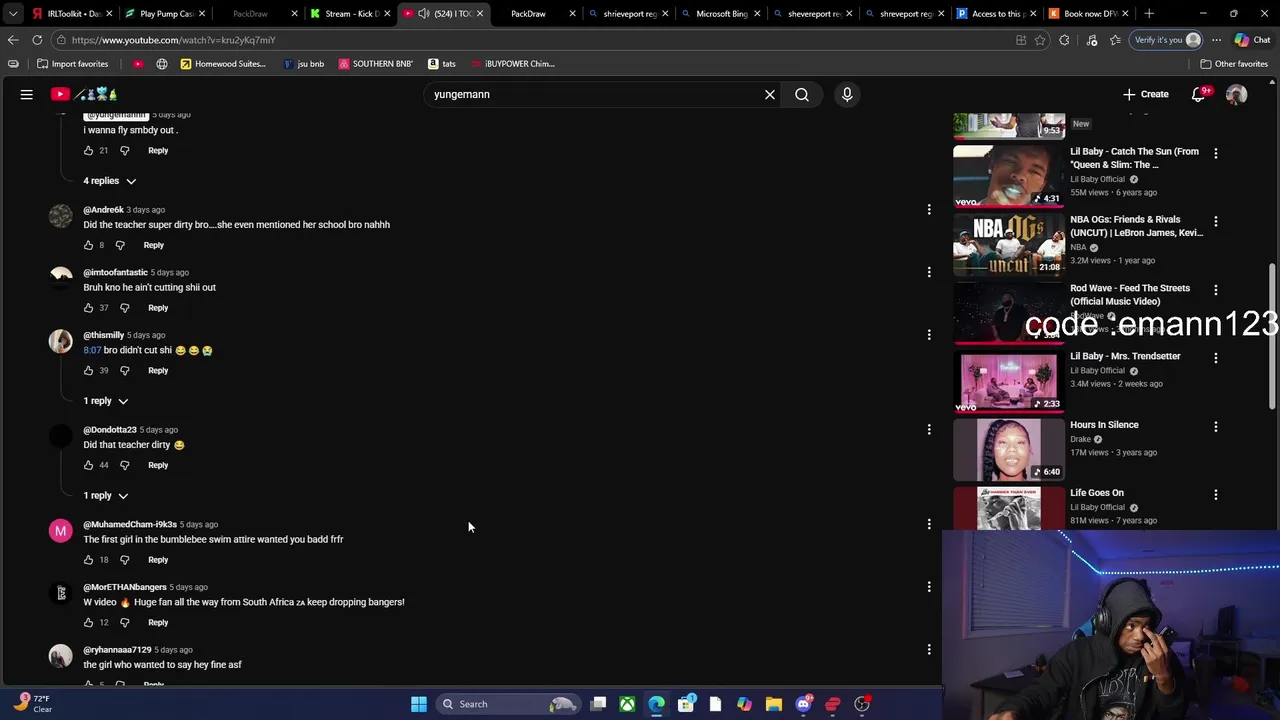
Task: Open options menu for @Andre6k comment
Action: pyautogui.click(x=929, y=210)
